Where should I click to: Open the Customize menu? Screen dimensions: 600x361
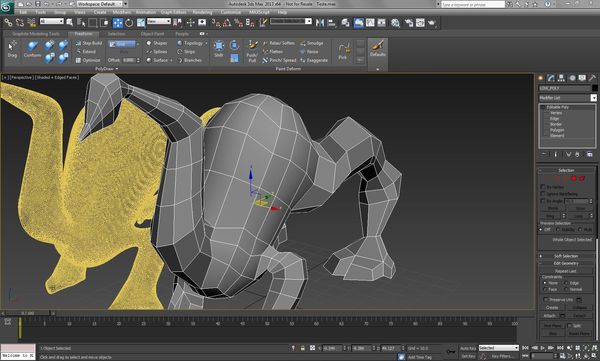(x=231, y=12)
